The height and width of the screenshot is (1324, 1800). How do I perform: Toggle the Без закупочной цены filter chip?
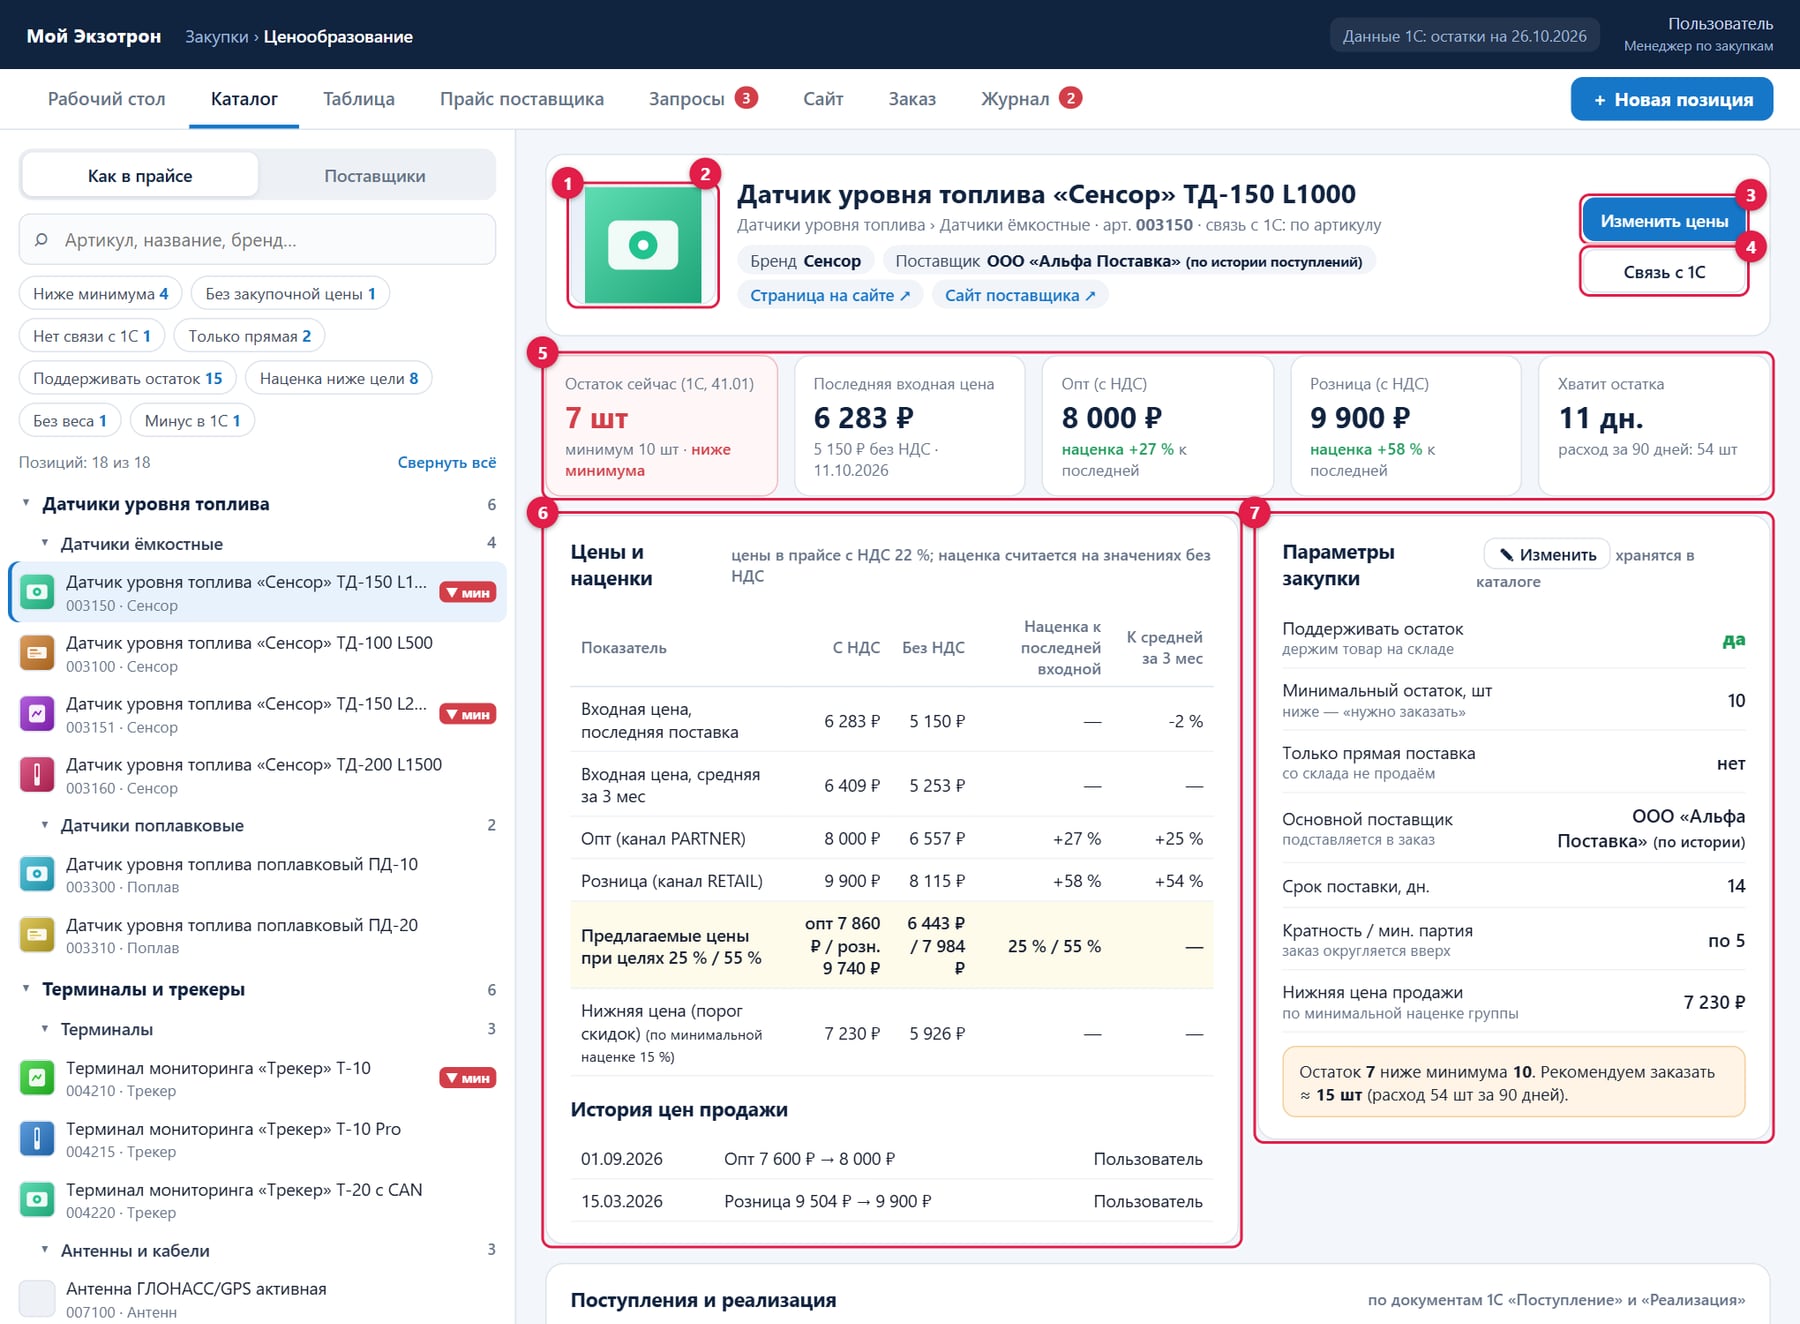290,294
